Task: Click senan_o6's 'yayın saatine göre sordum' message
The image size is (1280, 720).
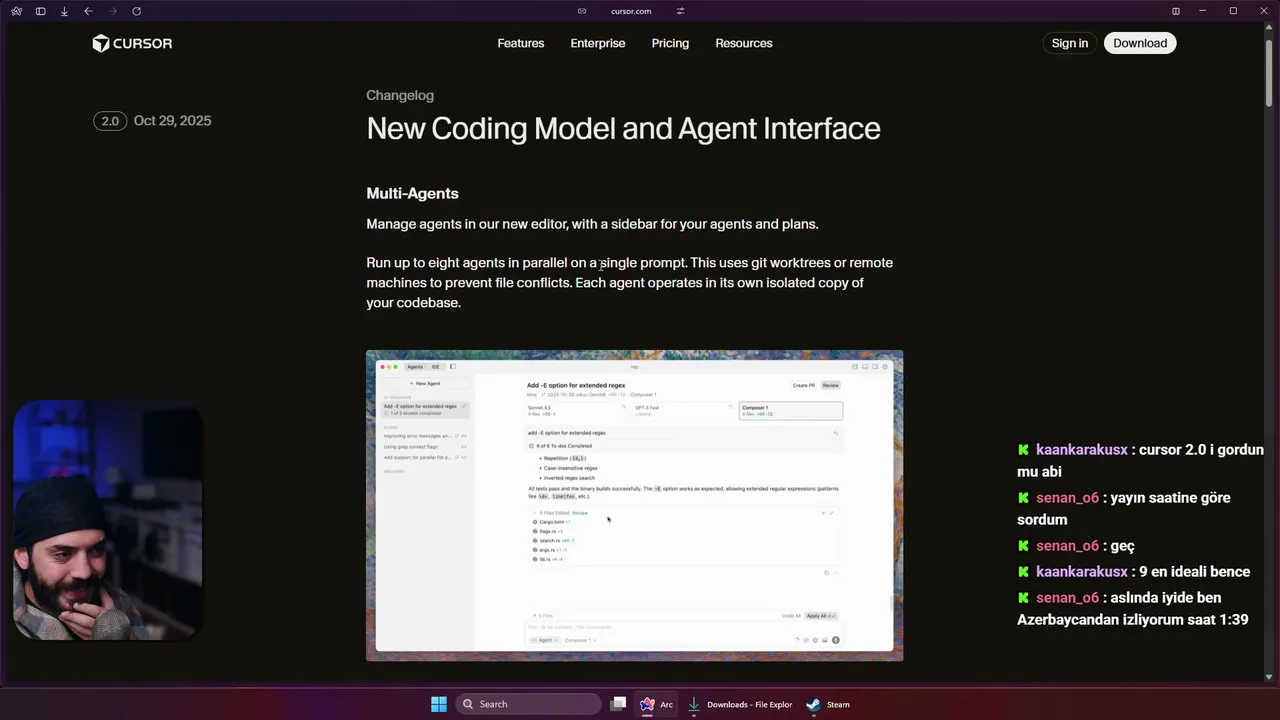Action: tap(1124, 509)
